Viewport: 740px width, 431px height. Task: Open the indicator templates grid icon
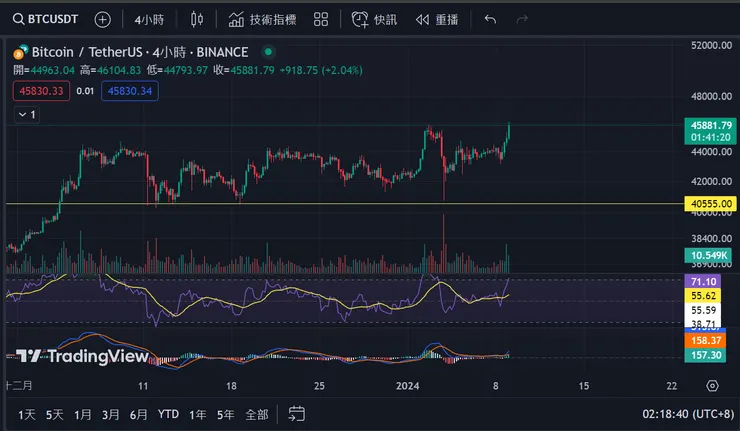(x=321, y=19)
